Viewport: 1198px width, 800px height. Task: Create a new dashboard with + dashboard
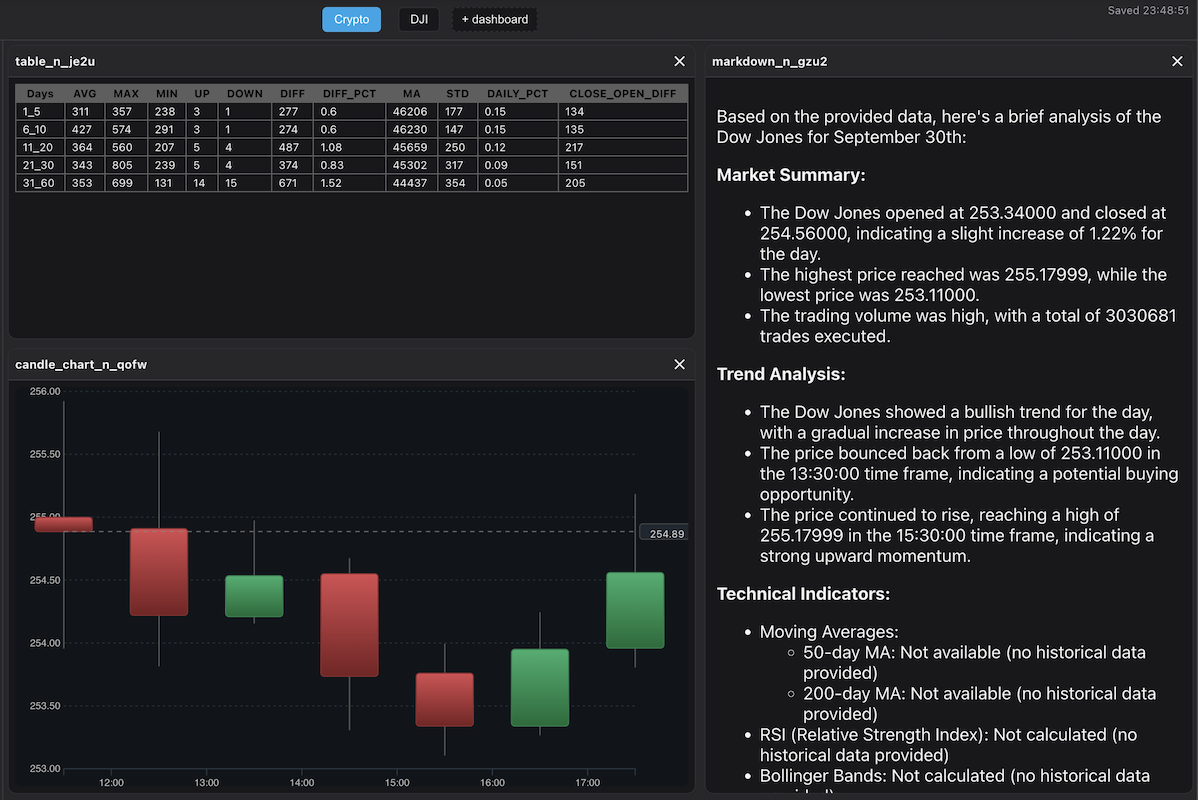(x=494, y=19)
